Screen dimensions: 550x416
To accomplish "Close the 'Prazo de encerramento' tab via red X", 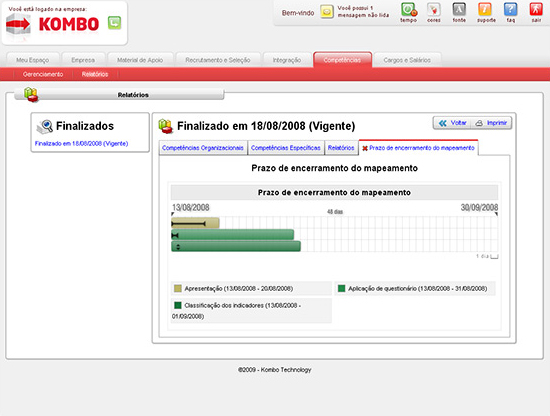I will pyautogui.click(x=365, y=148).
